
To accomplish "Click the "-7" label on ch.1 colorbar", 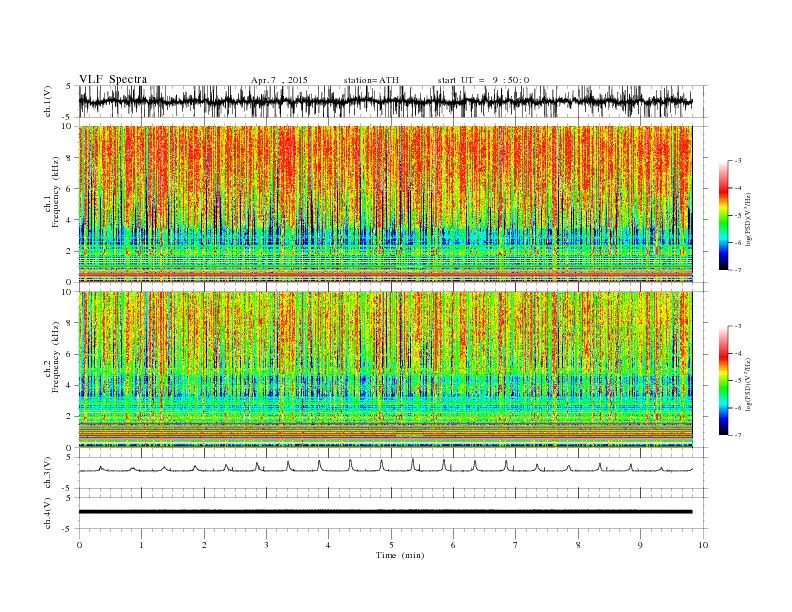I will click(x=738, y=270).
